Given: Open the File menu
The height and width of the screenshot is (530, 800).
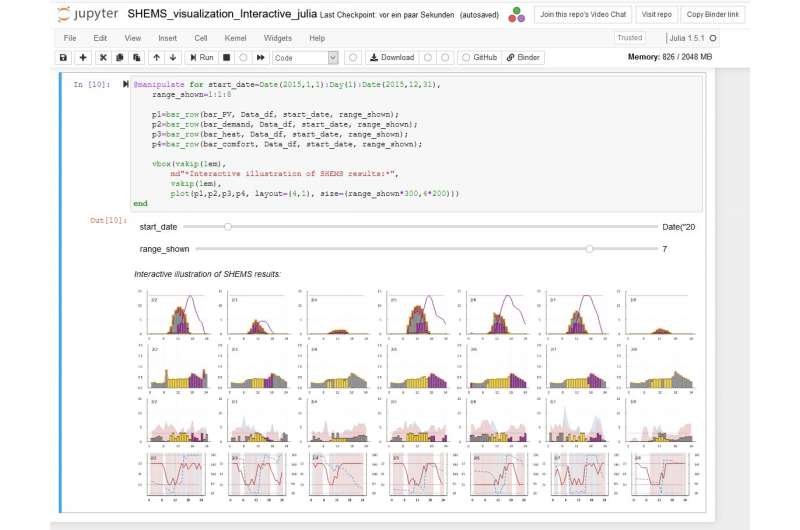Looking at the screenshot, I should (x=69, y=38).
